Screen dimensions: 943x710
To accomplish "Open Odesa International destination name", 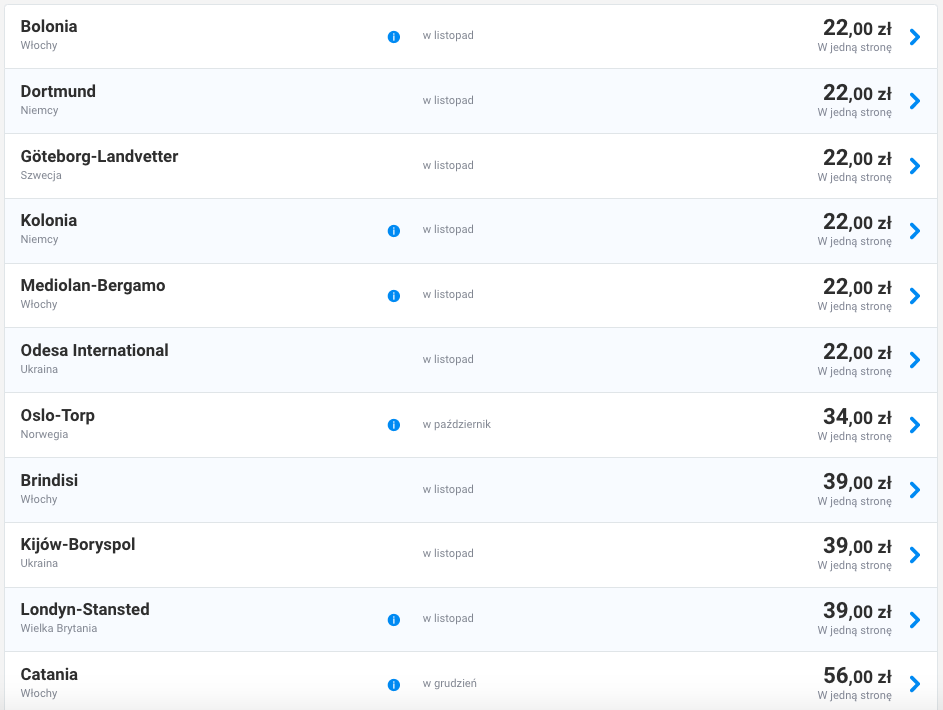I will coord(94,350).
